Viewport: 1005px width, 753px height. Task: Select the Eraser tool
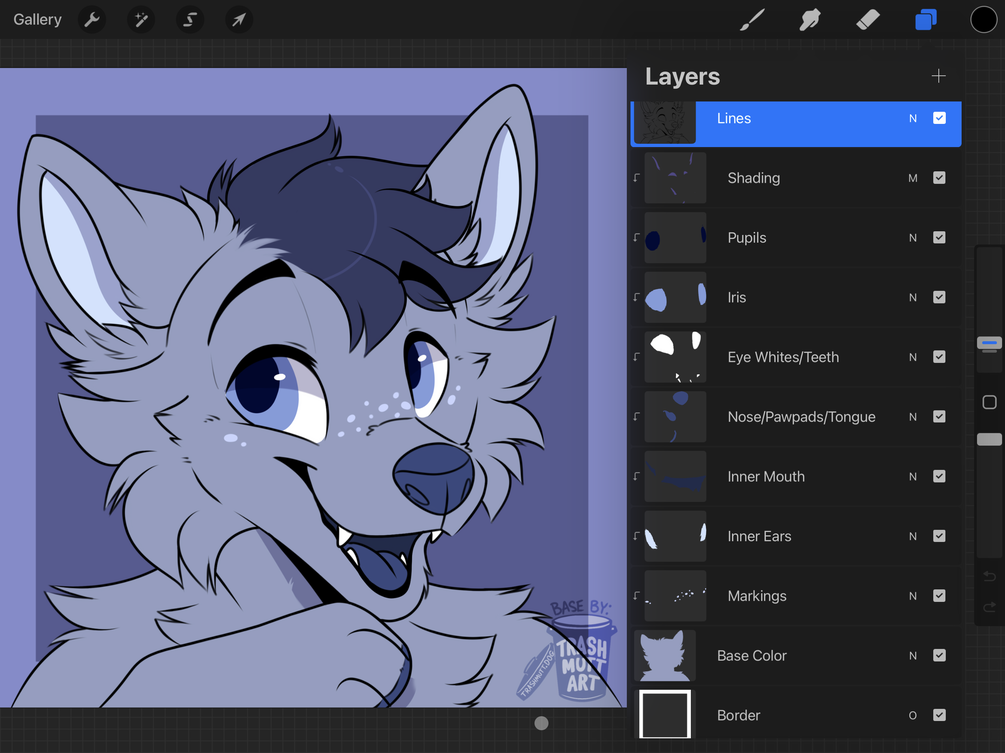click(x=868, y=20)
